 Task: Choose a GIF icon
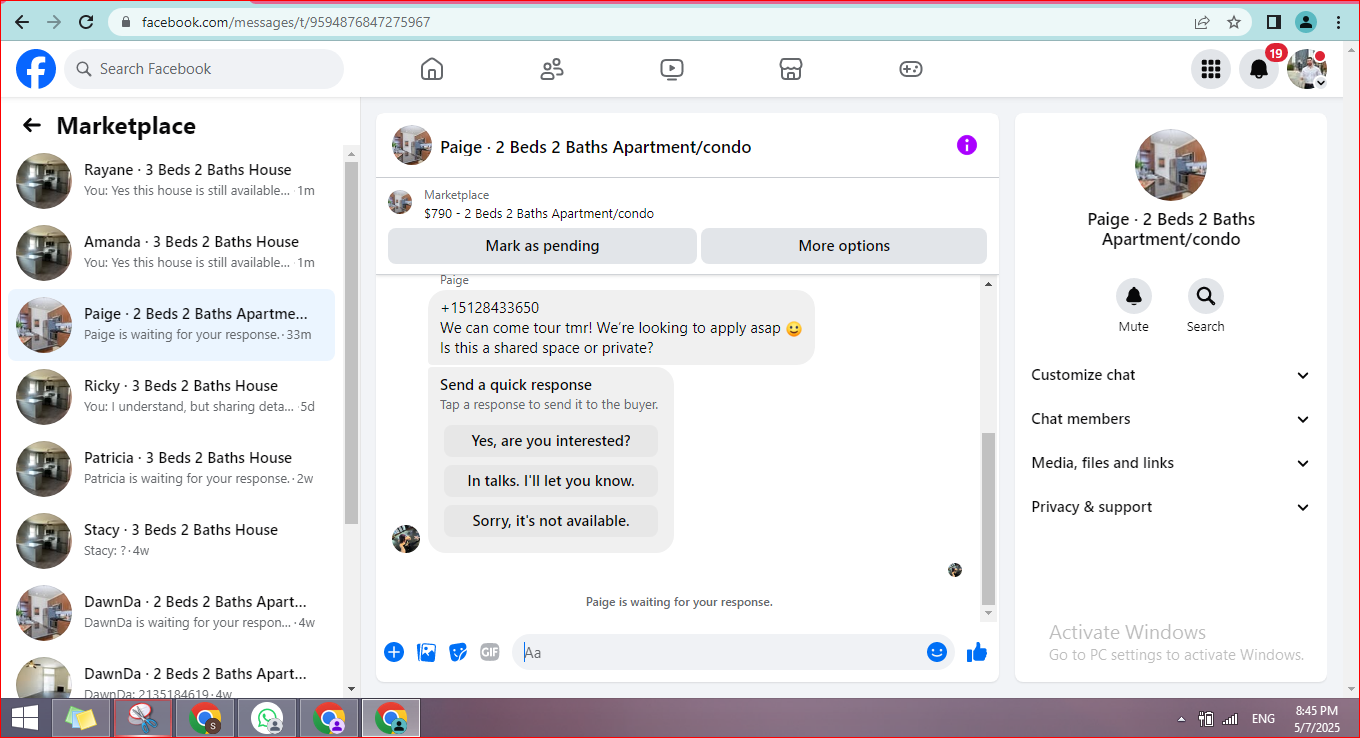pos(489,652)
